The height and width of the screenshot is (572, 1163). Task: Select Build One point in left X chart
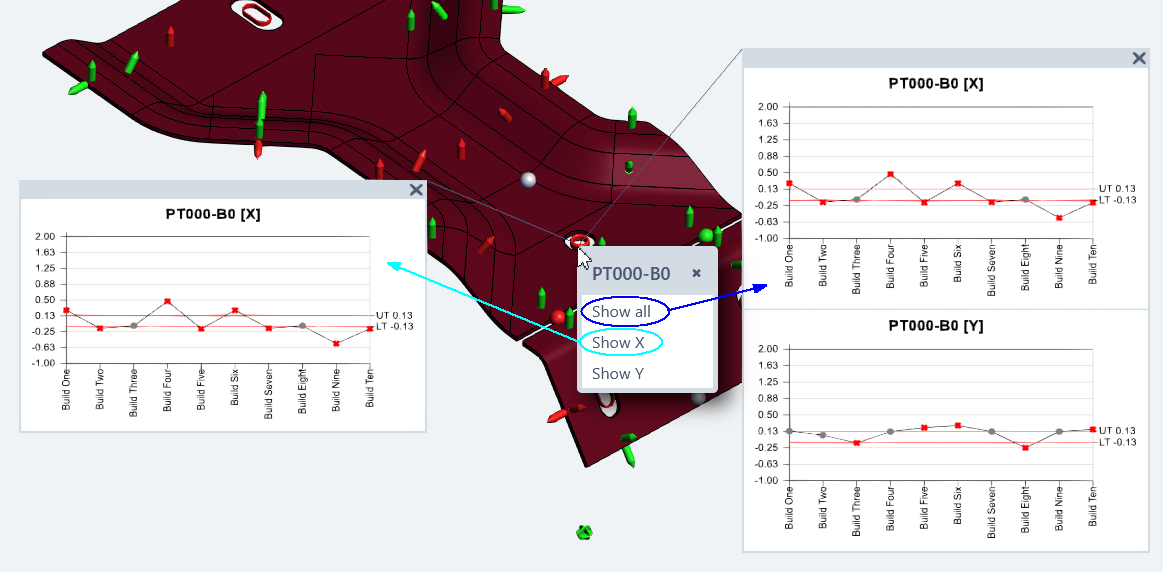coord(66,310)
